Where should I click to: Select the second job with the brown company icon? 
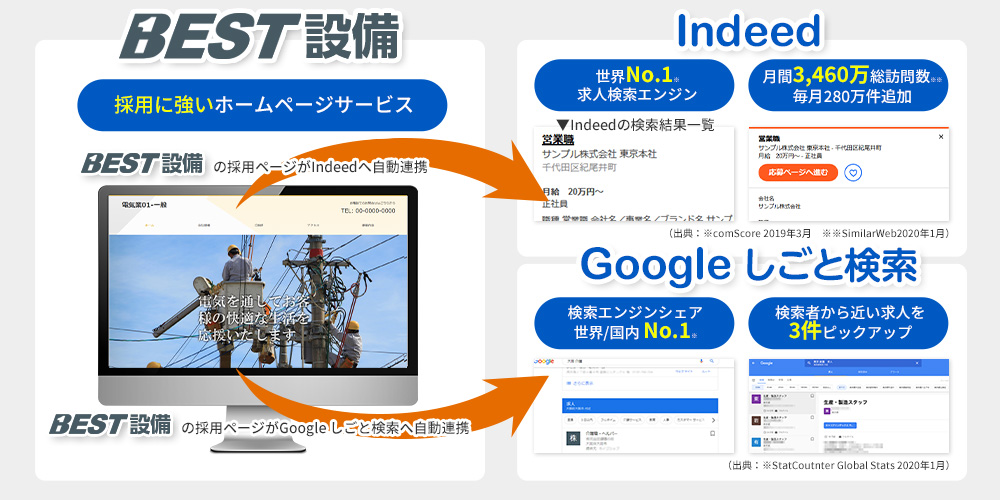coord(783,425)
